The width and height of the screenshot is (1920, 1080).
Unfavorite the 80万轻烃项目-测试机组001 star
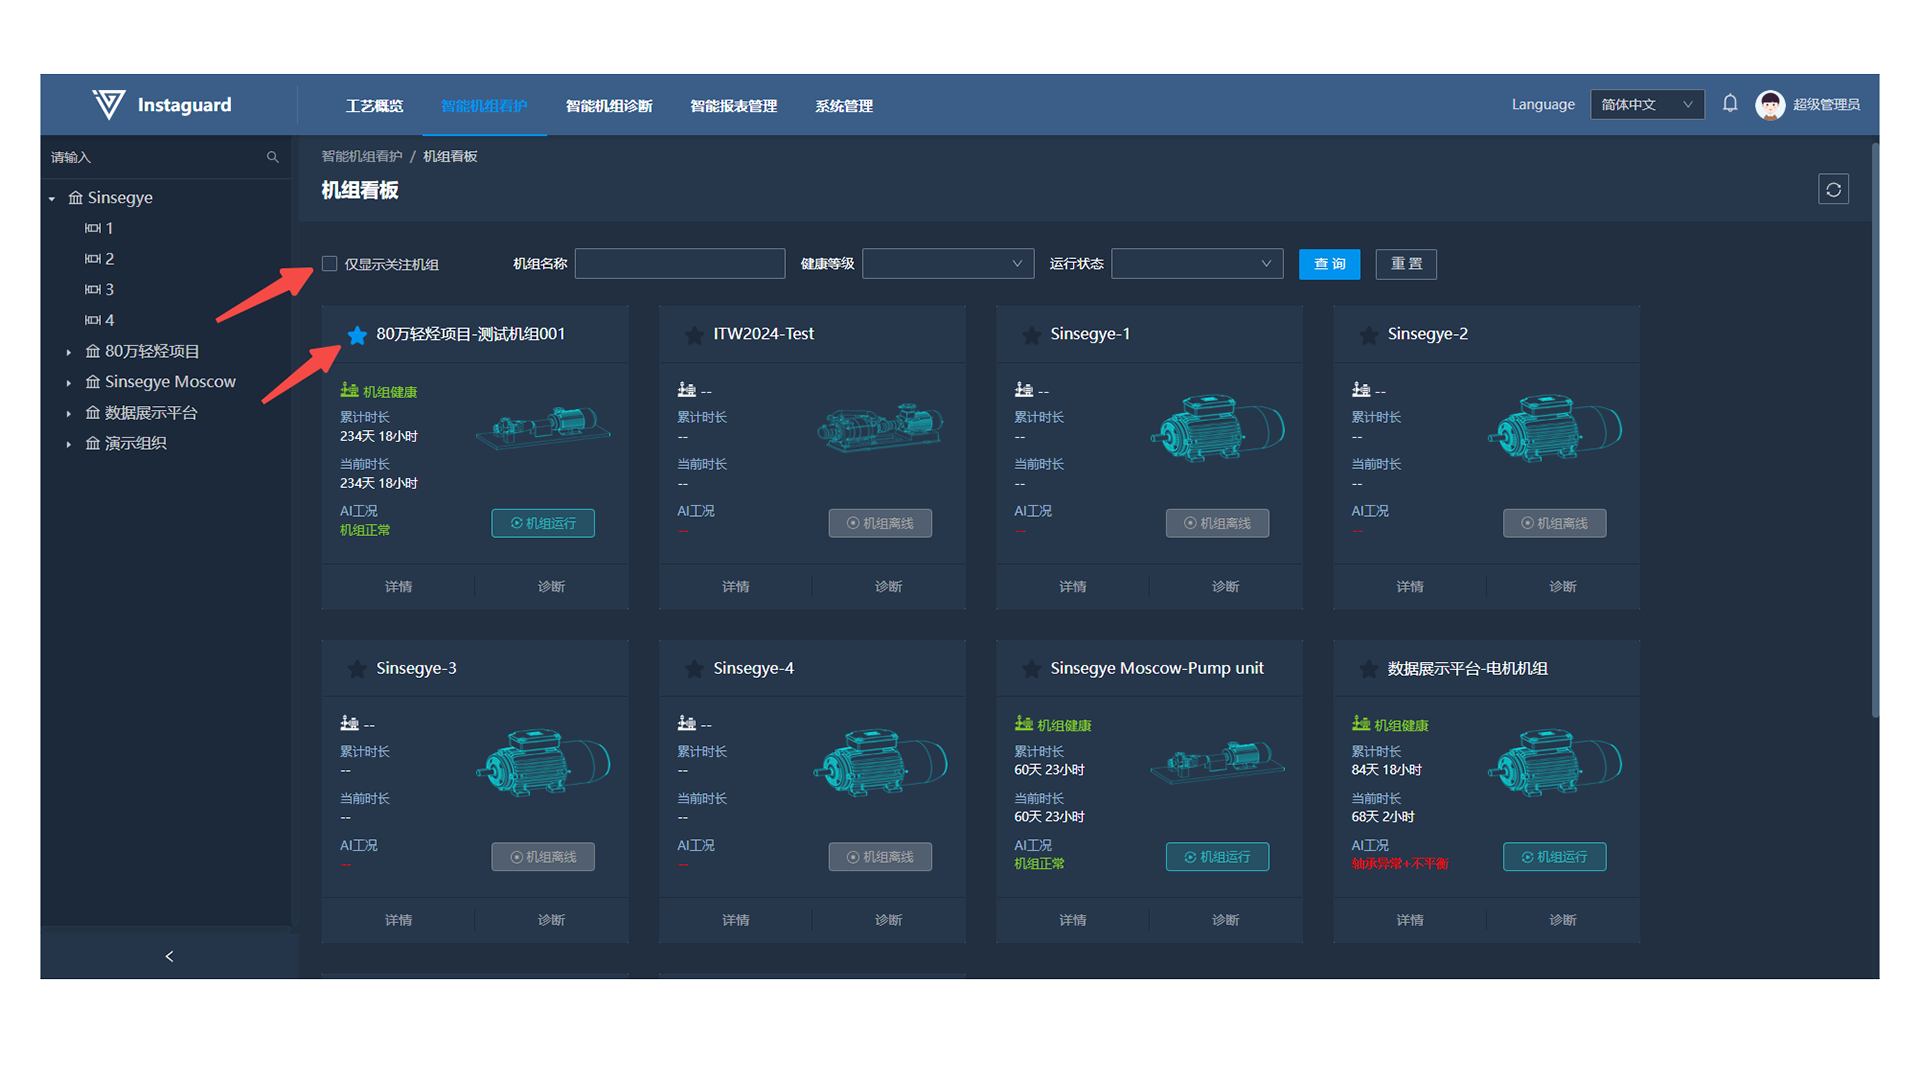[357, 334]
